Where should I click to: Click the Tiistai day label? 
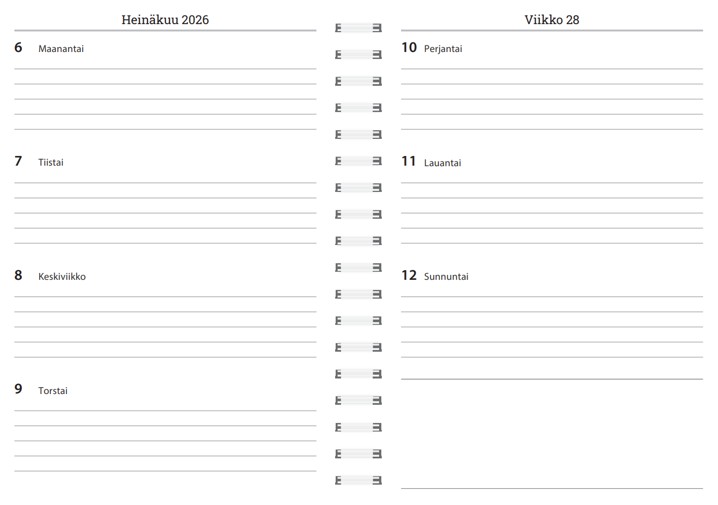[51, 163]
